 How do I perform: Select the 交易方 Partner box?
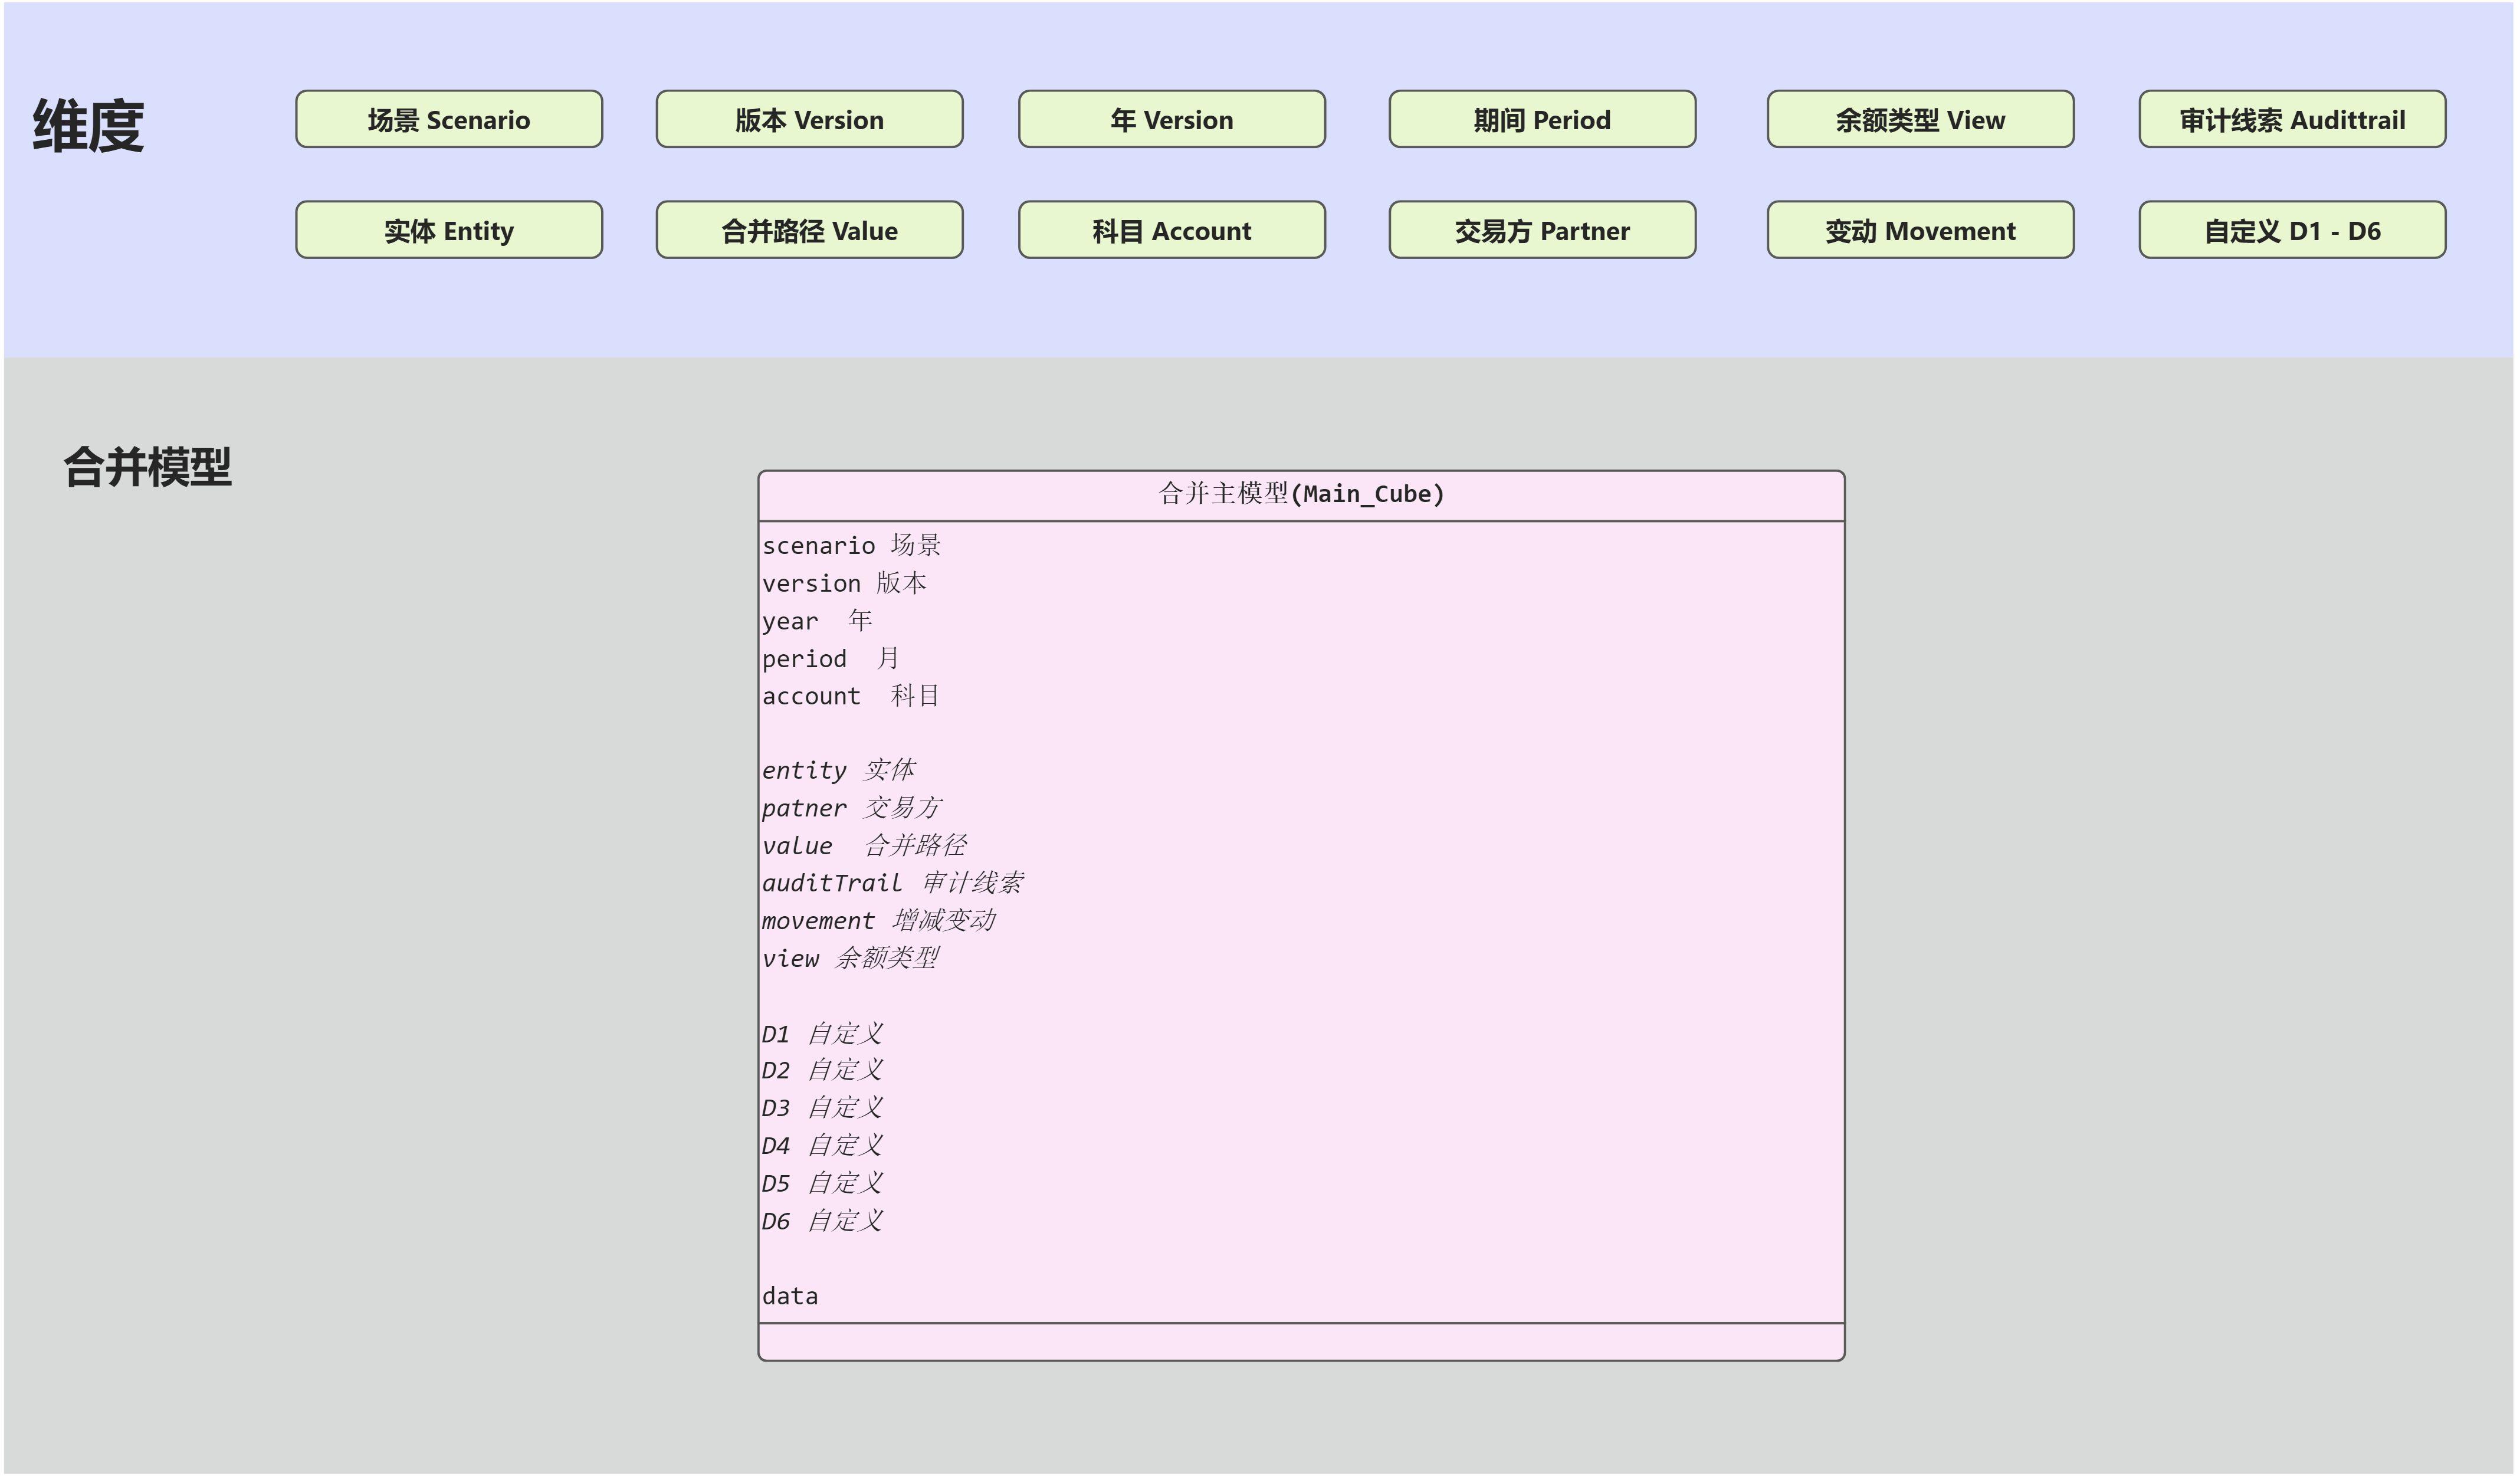coord(1542,231)
